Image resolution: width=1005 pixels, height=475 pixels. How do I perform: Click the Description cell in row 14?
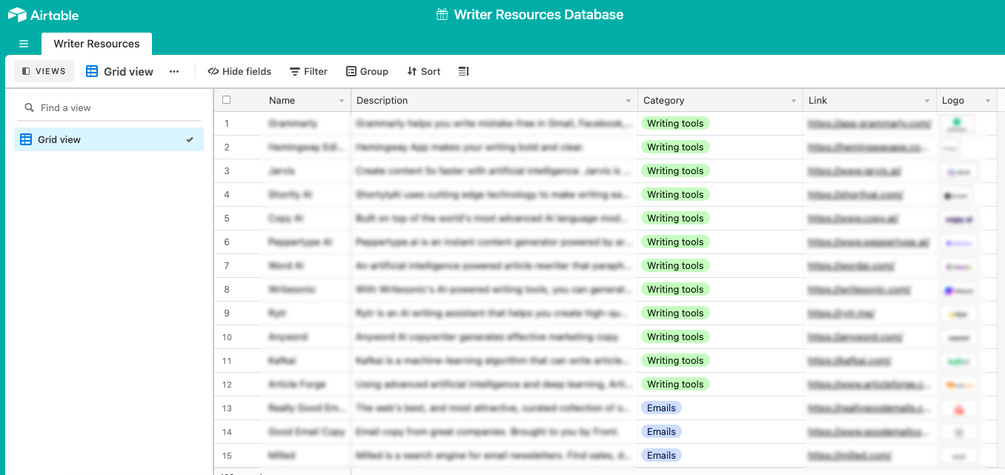click(x=494, y=431)
